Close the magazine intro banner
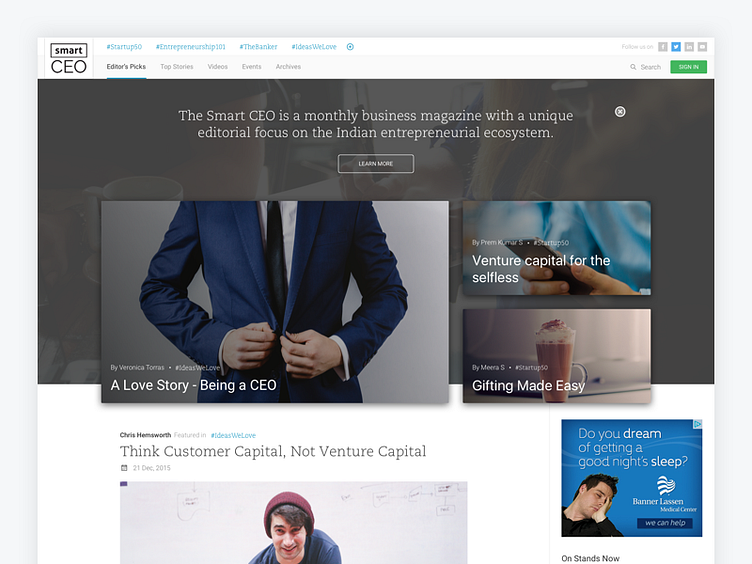 point(620,112)
